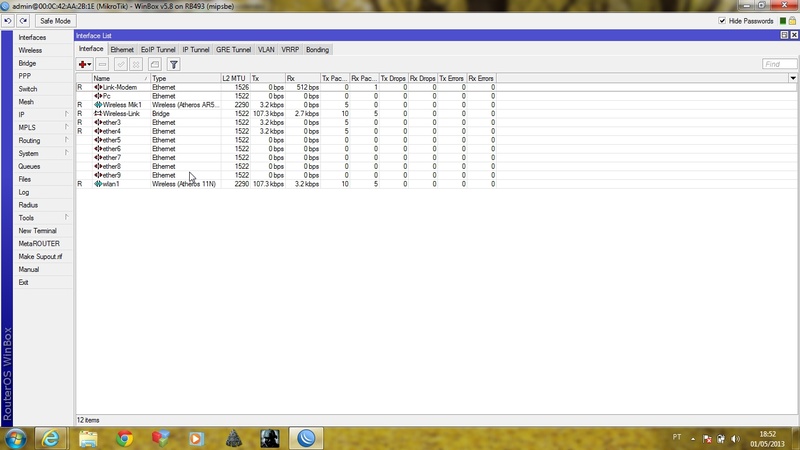
Task: Sort by the L2 MTU column header
Action: click(x=235, y=78)
